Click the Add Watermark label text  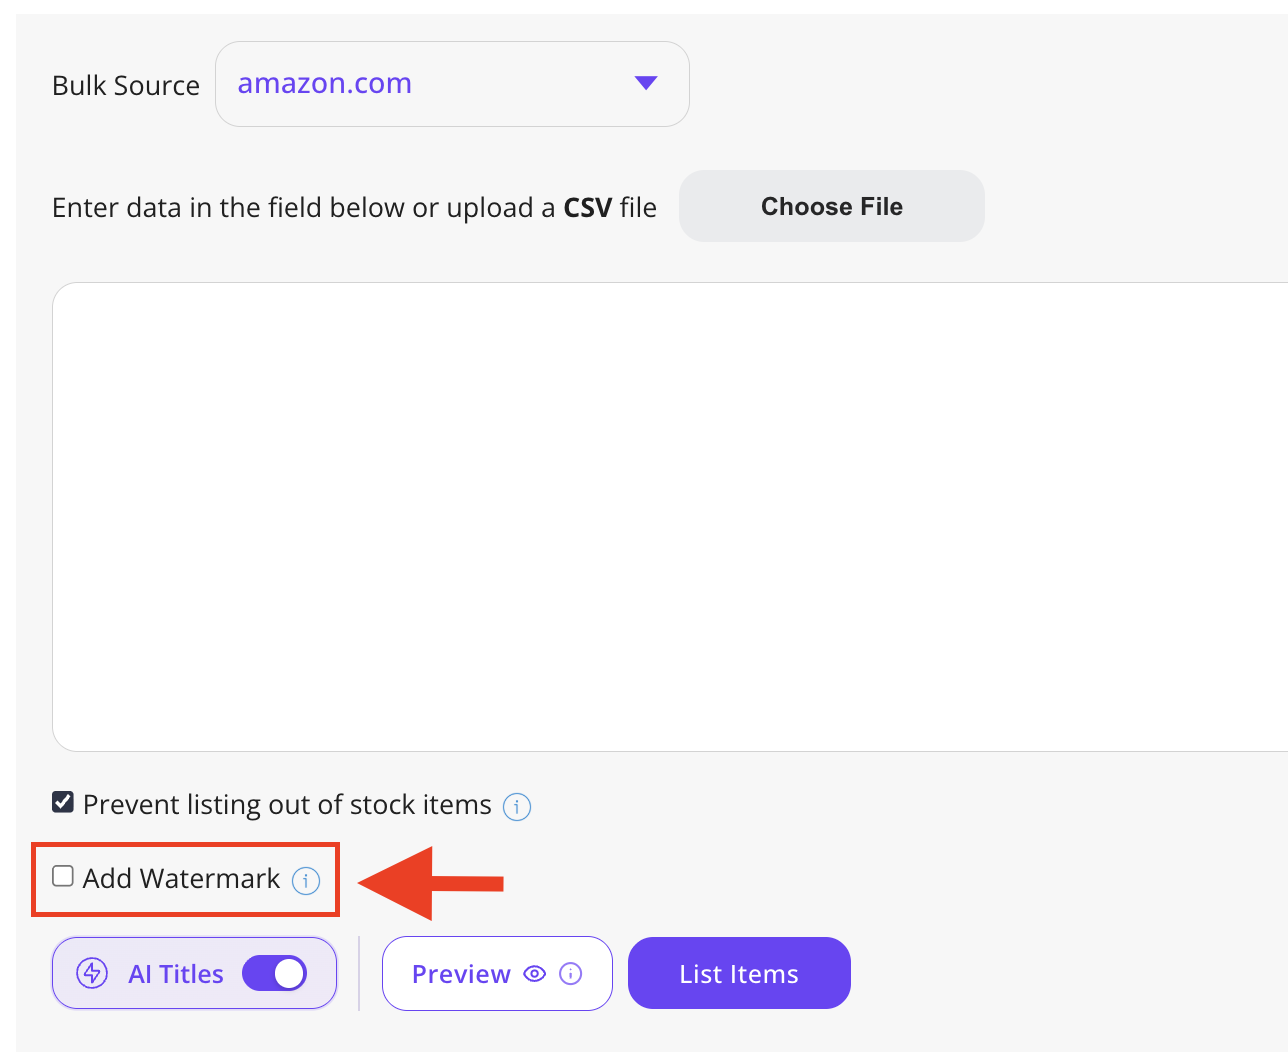click(x=182, y=878)
